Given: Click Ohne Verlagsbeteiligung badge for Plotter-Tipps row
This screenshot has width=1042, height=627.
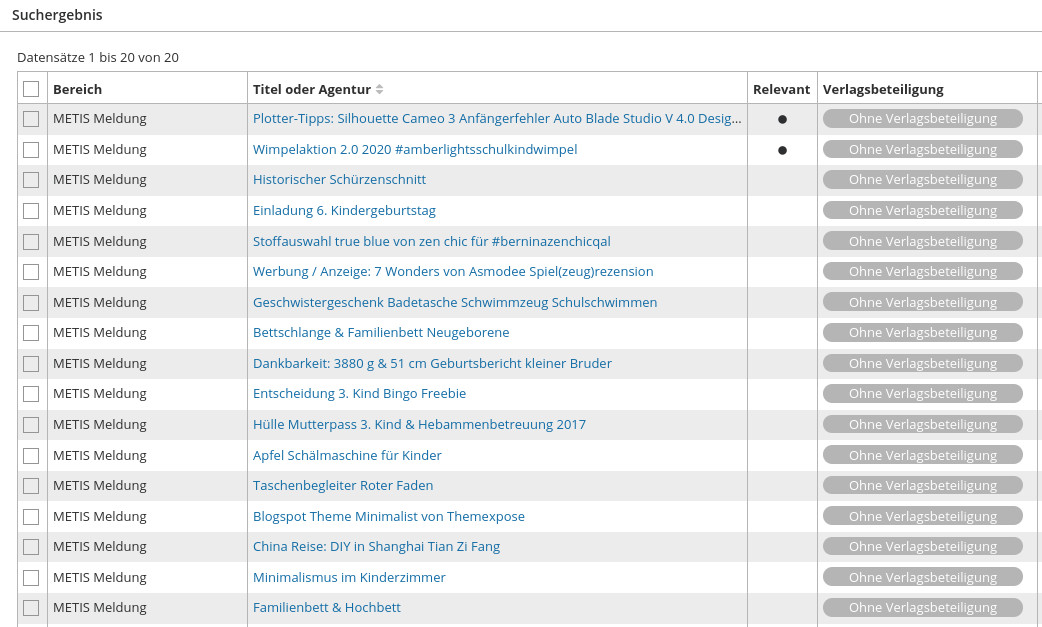Looking at the screenshot, I should click(x=922, y=119).
